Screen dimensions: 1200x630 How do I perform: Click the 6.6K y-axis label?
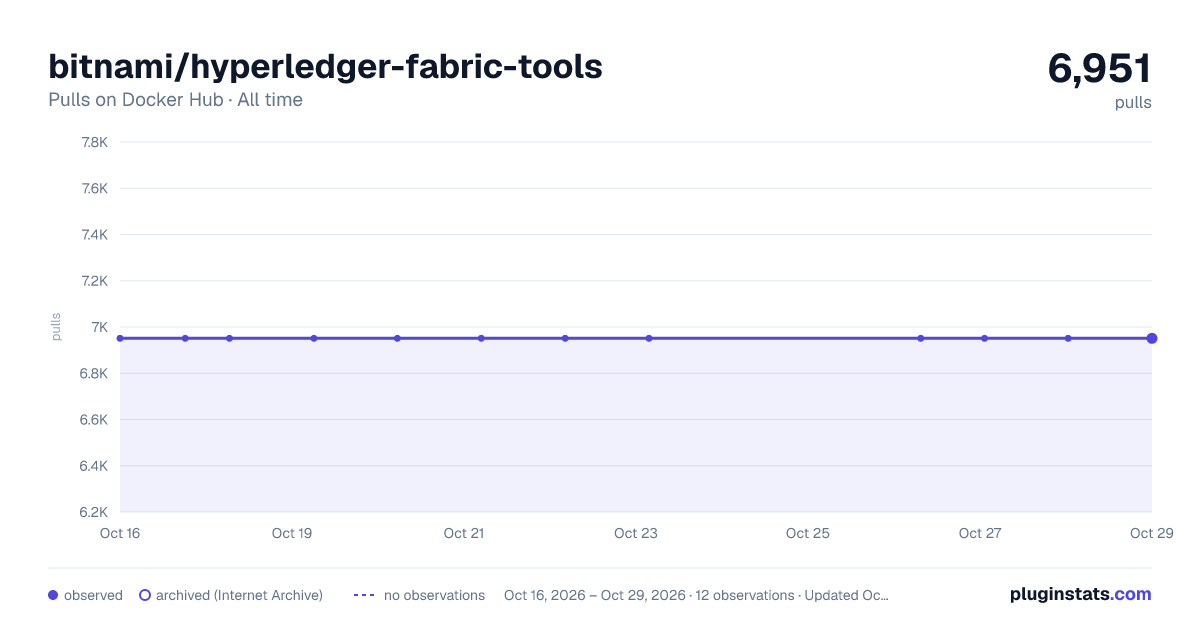tap(94, 420)
